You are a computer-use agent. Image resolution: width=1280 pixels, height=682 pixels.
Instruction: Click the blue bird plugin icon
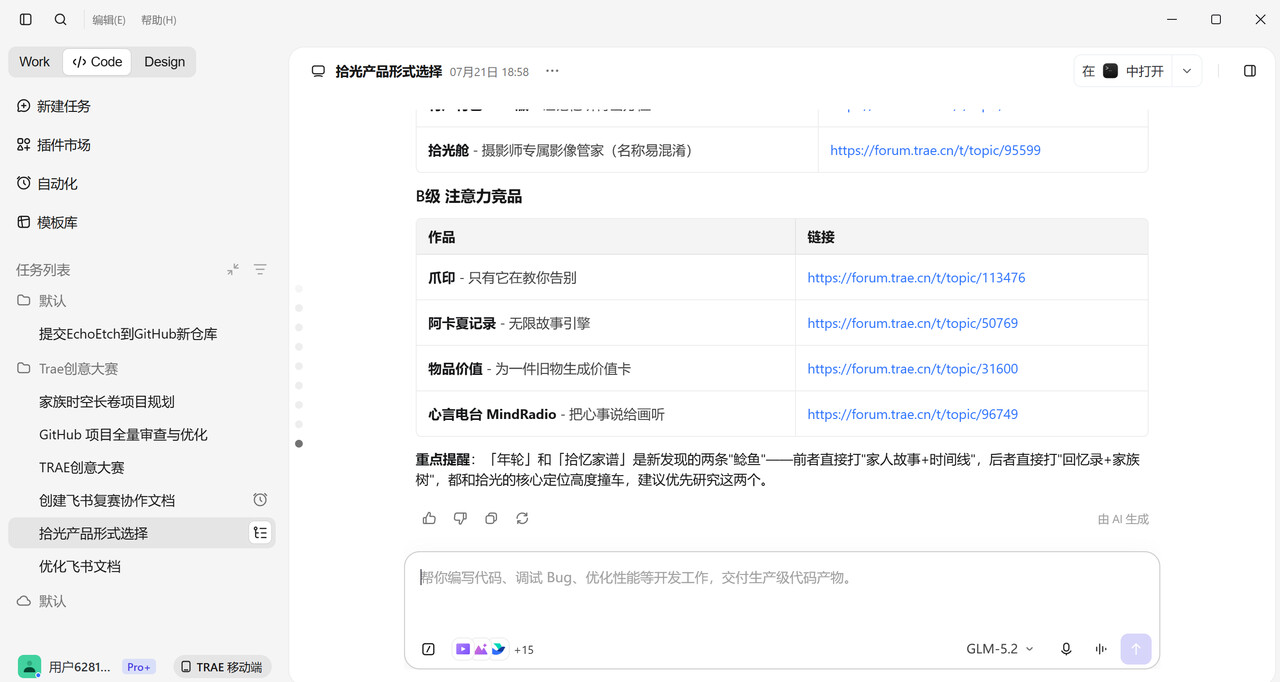tap(498, 649)
